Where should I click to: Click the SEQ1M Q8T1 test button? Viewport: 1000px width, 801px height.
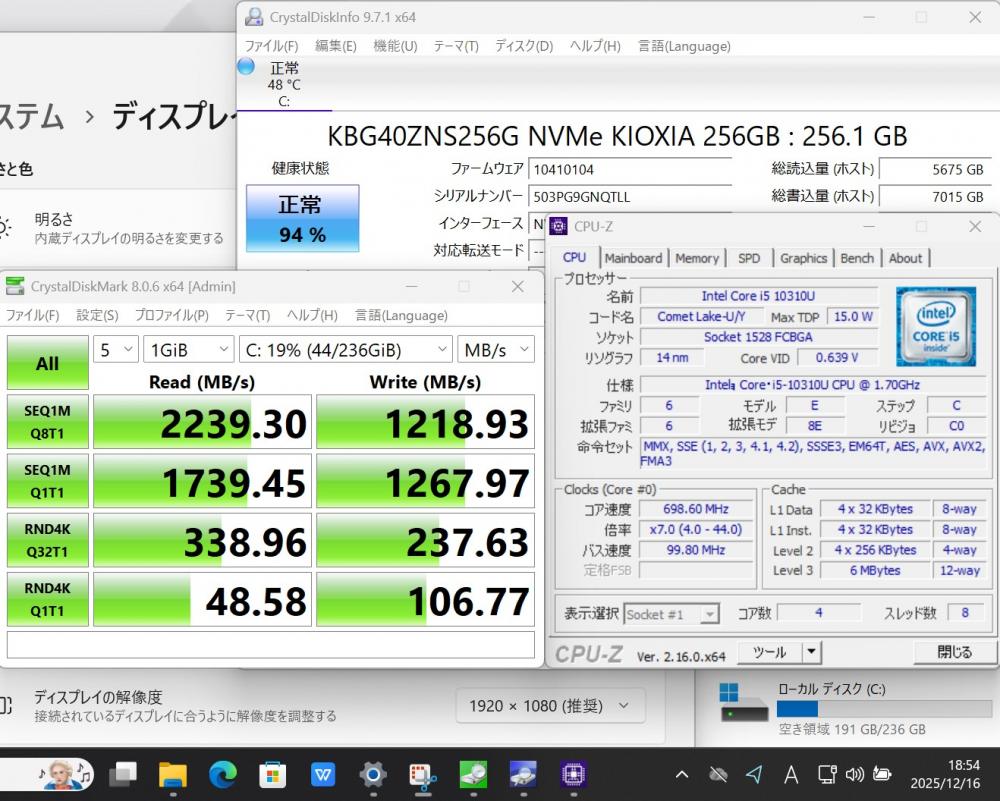click(47, 422)
